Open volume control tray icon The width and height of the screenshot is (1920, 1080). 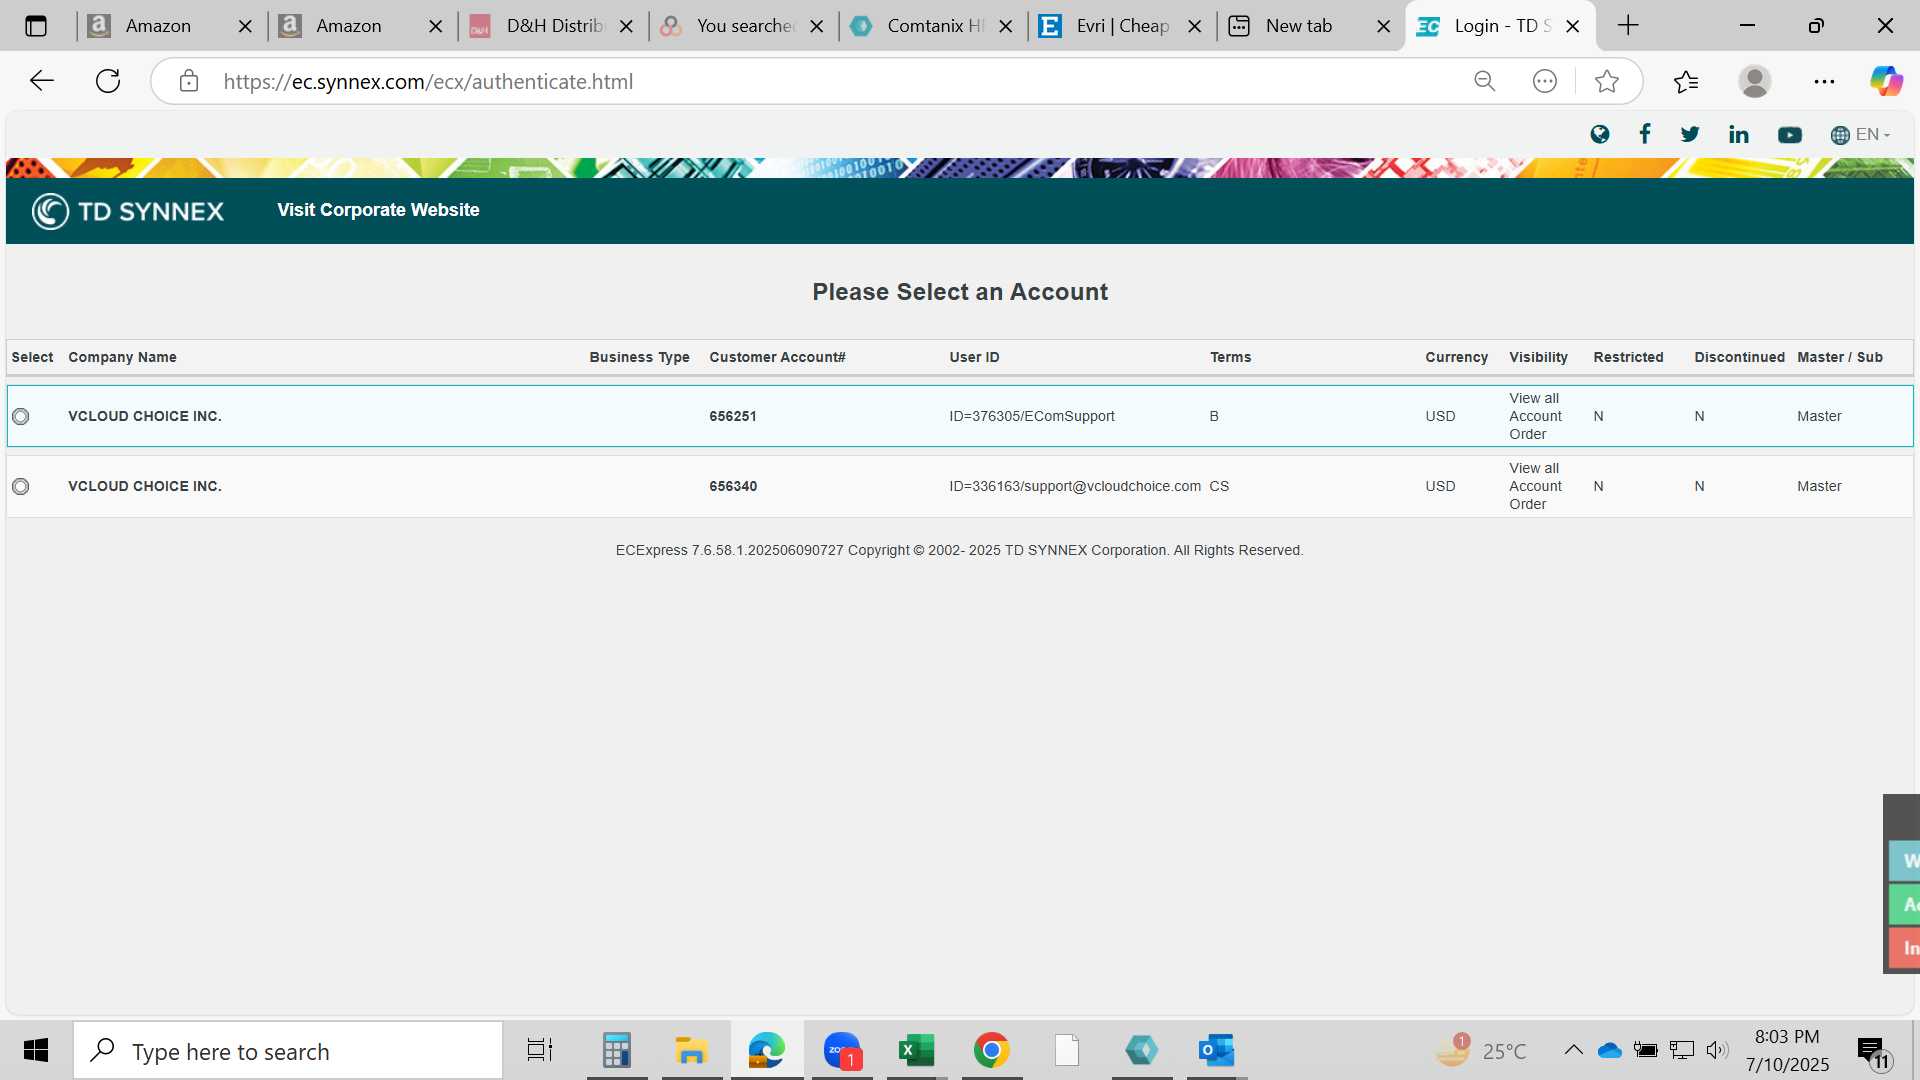point(1717,1050)
